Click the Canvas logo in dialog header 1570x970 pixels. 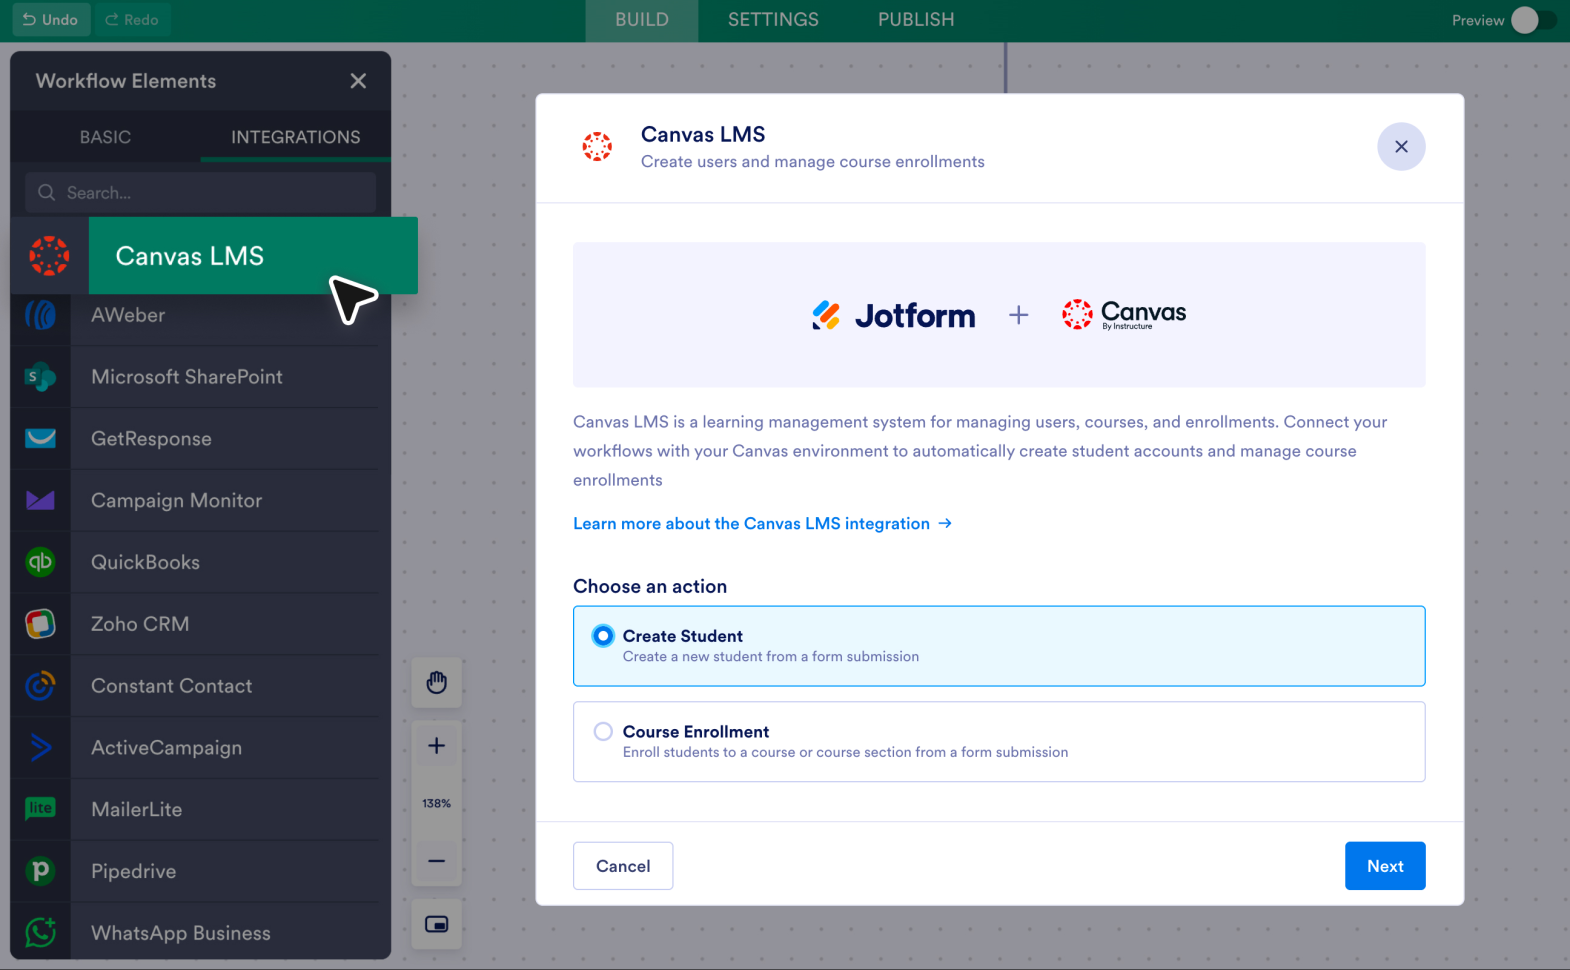point(597,147)
